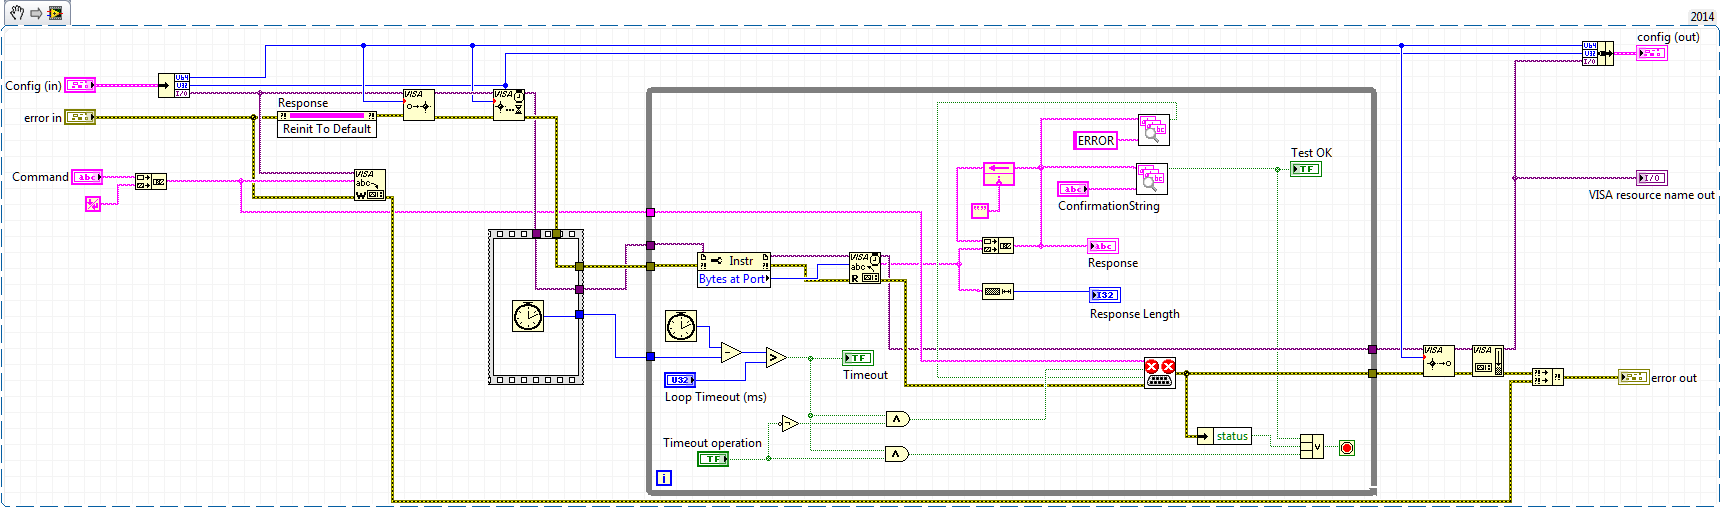The height and width of the screenshot is (508, 1721).
Task: Click the Timeout boolean indicator terminal
Action: (x=858, y=358)
